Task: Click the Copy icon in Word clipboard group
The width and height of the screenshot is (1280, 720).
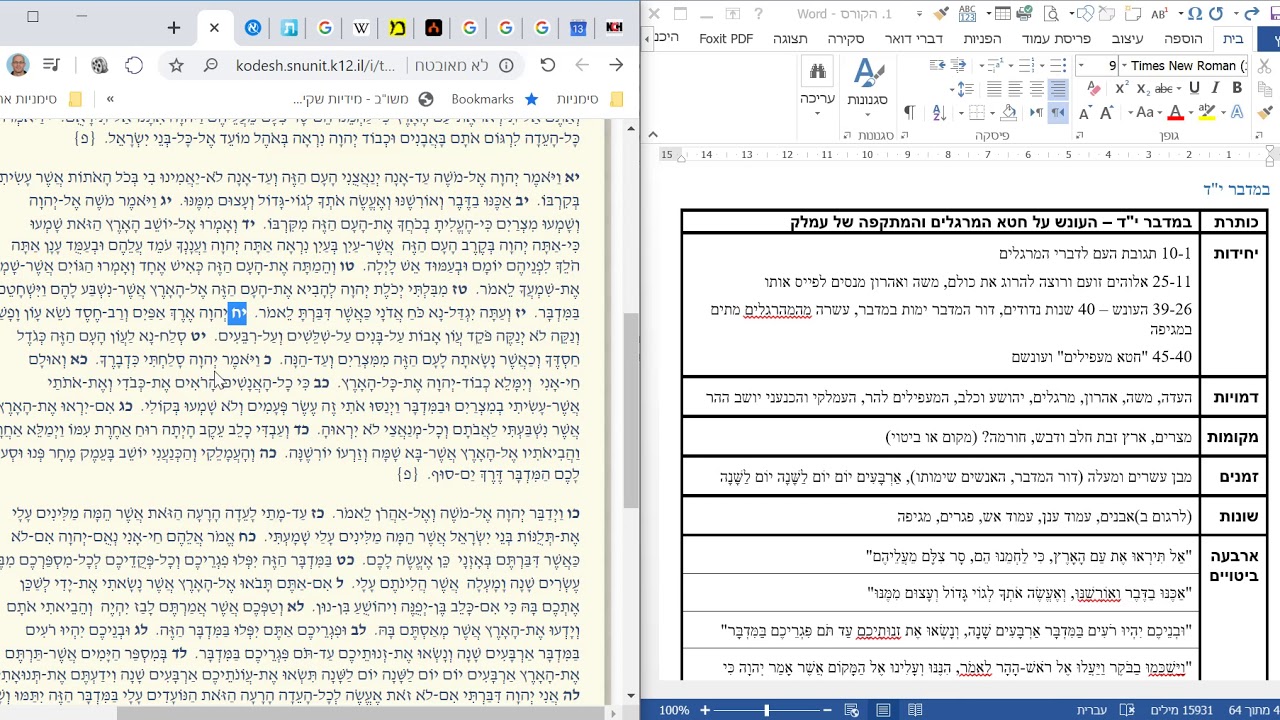Action: click(1265, 88)
